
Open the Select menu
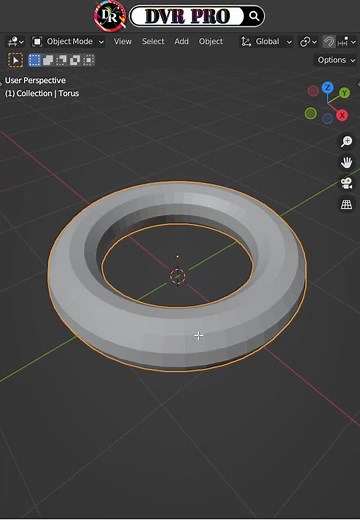click(153, 42)
